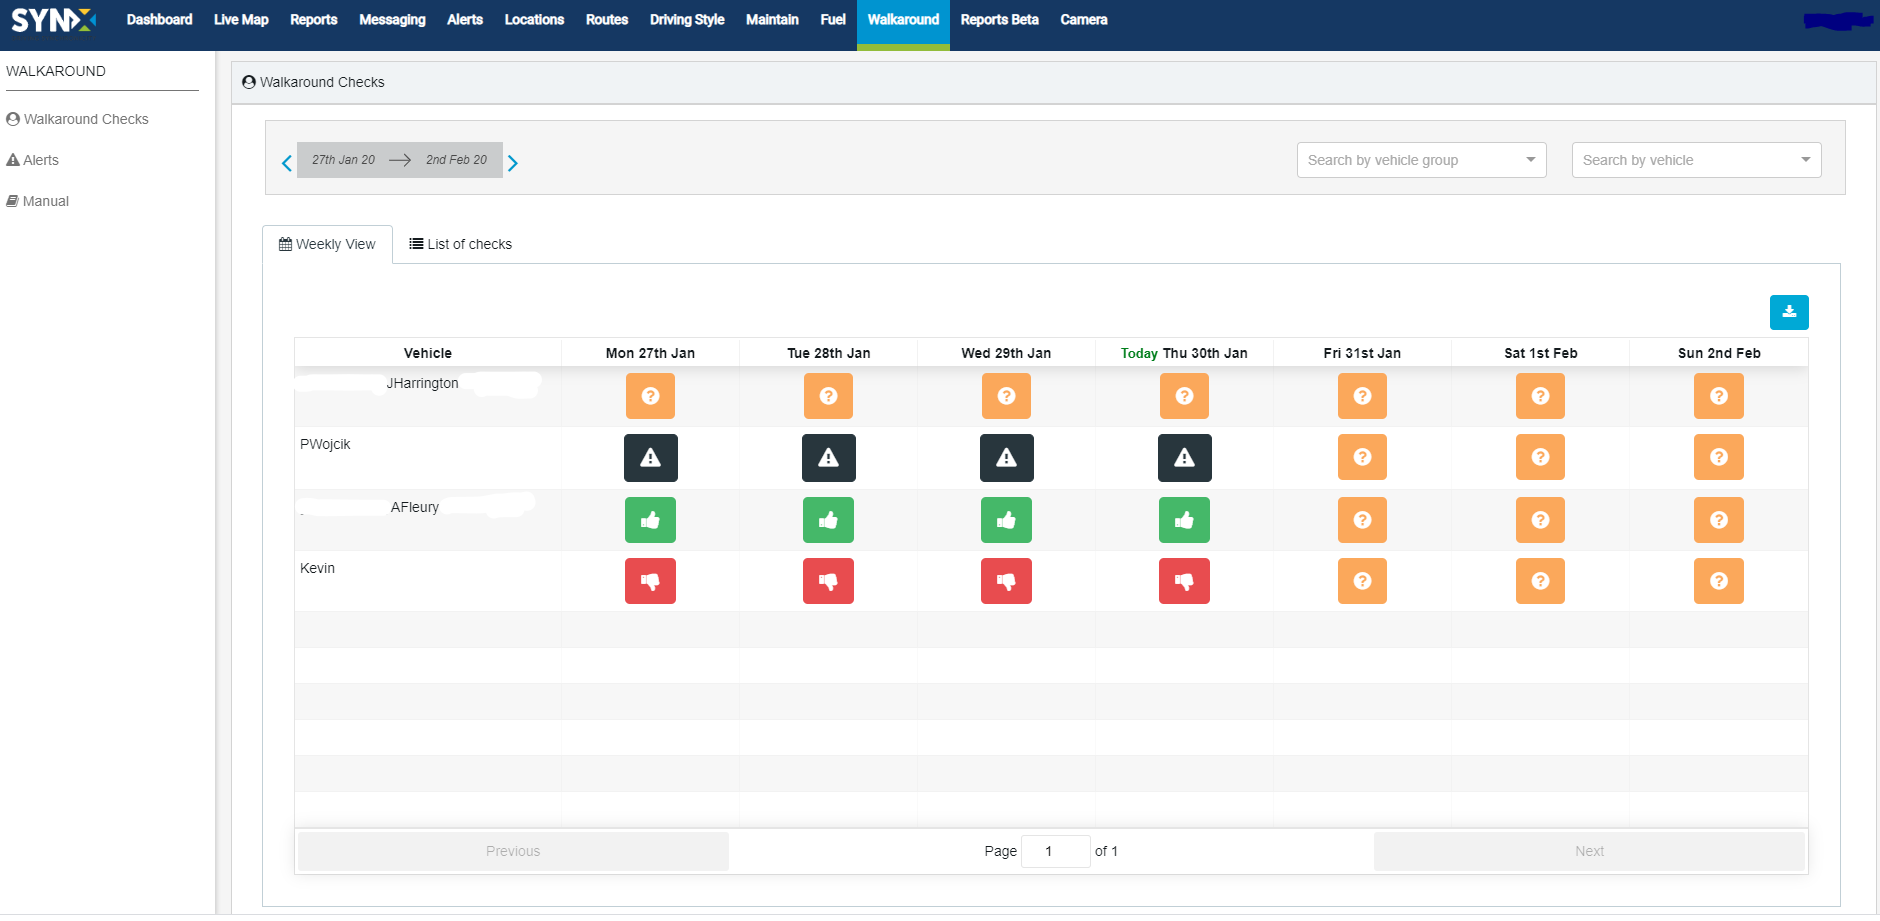This screenshot has height=921, width=1880.
Task: Open JHarrington's Sun 2nd Feb question-mark check
Action: 1719,396
